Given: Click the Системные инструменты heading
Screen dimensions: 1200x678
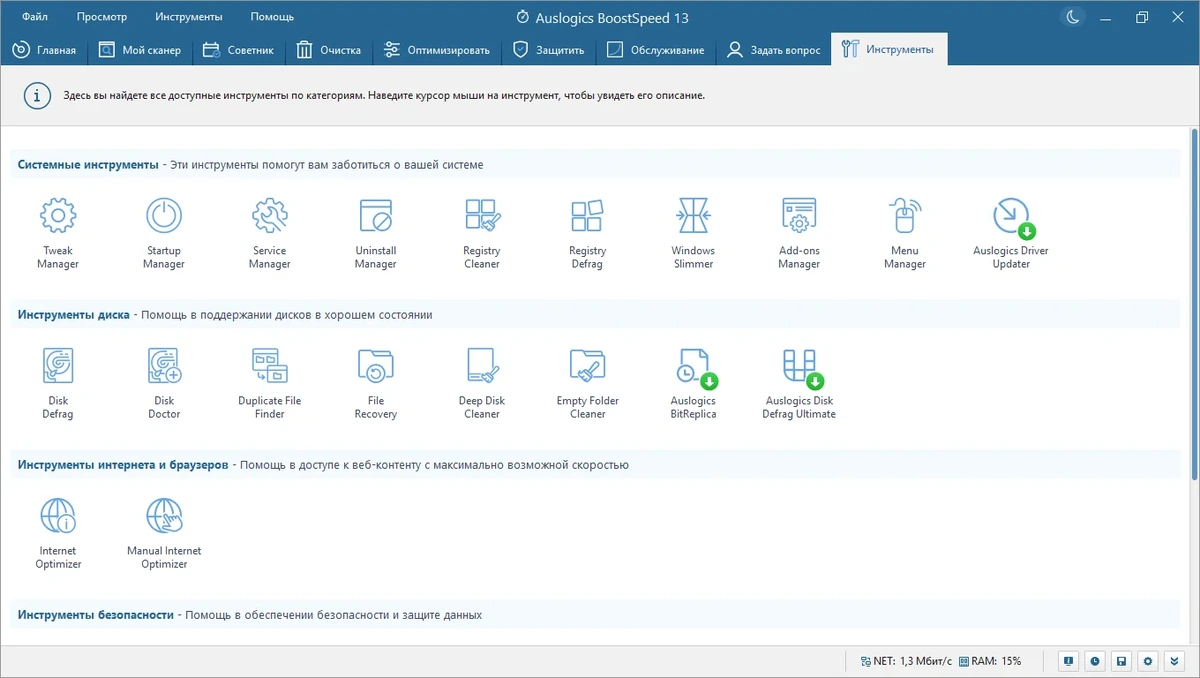Looking at the screenshot, I should [88, 164].
